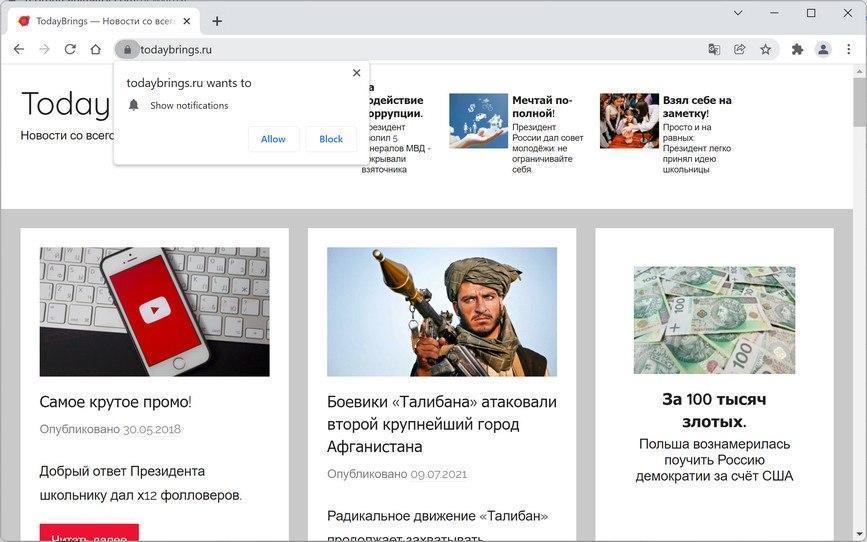This screenshot has width=867, height=542.
Task: View site info via the lock icon
Action: (x=127, y=50)
